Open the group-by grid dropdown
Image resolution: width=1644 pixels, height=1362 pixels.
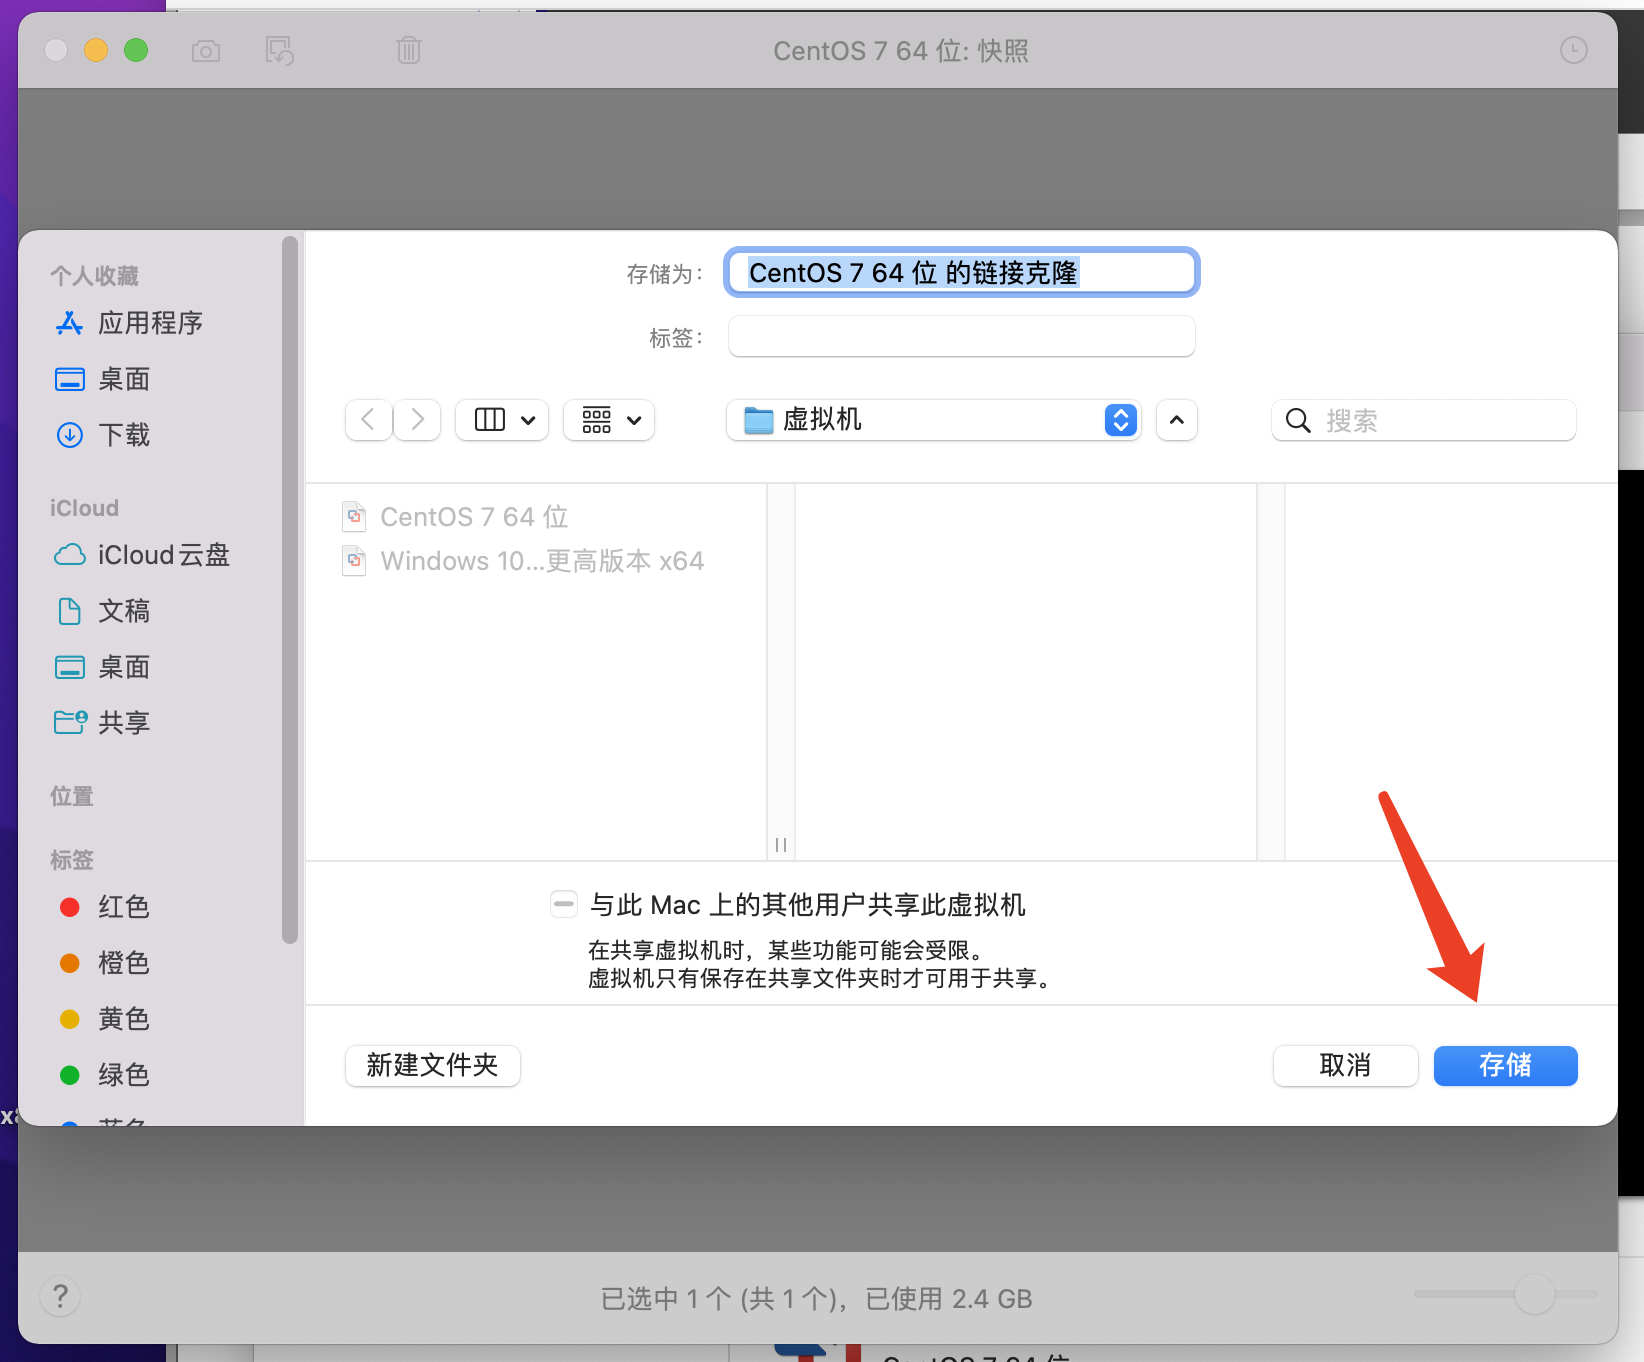609,420
